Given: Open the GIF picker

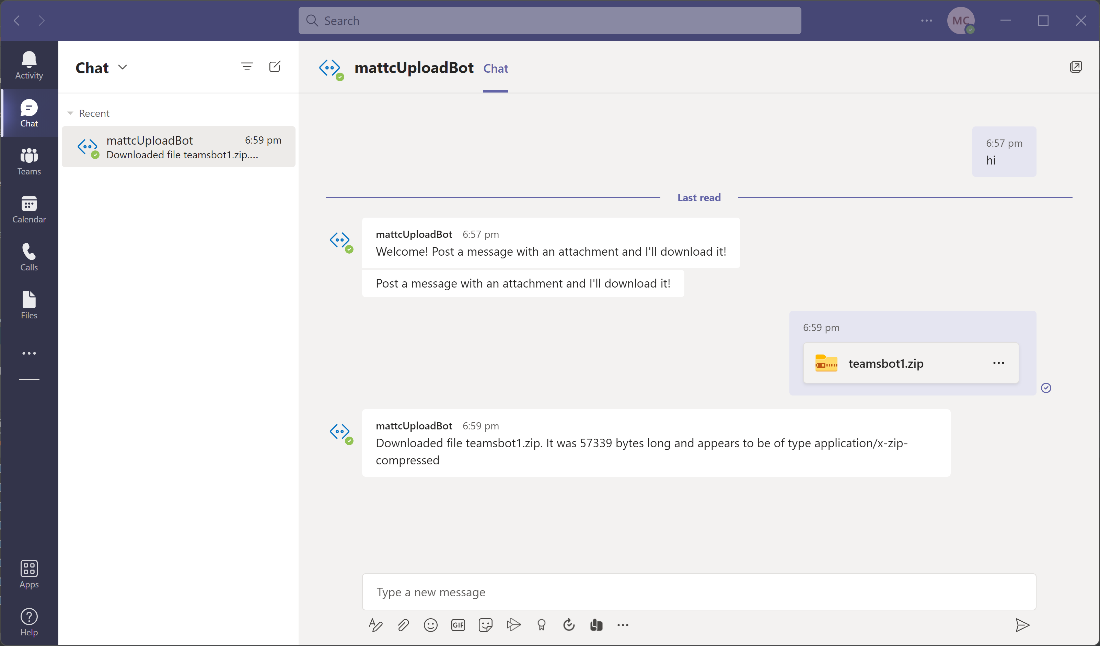Looking at the screenshot, I should pos(458,625).
